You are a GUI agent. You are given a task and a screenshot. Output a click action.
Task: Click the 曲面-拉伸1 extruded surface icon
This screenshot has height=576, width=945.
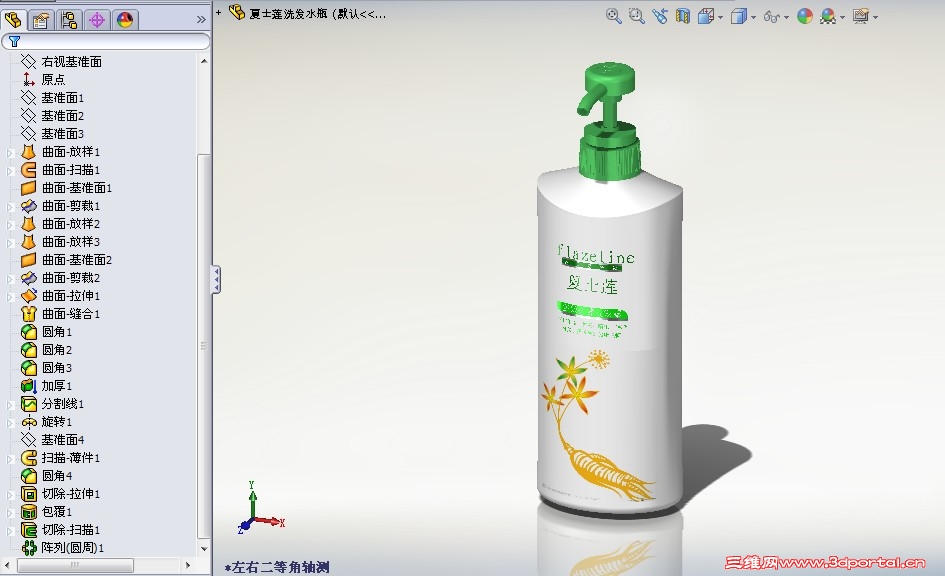click(28, 295)
